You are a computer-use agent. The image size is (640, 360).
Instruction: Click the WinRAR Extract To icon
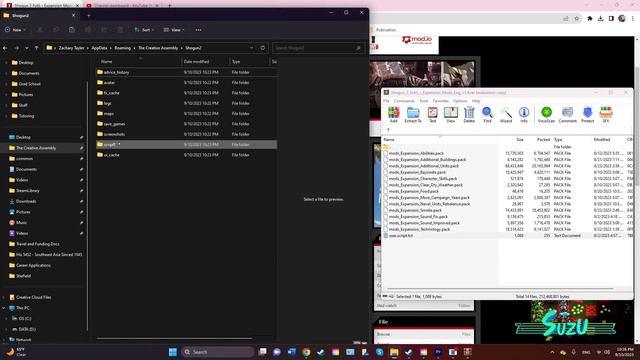pos(413,114)
